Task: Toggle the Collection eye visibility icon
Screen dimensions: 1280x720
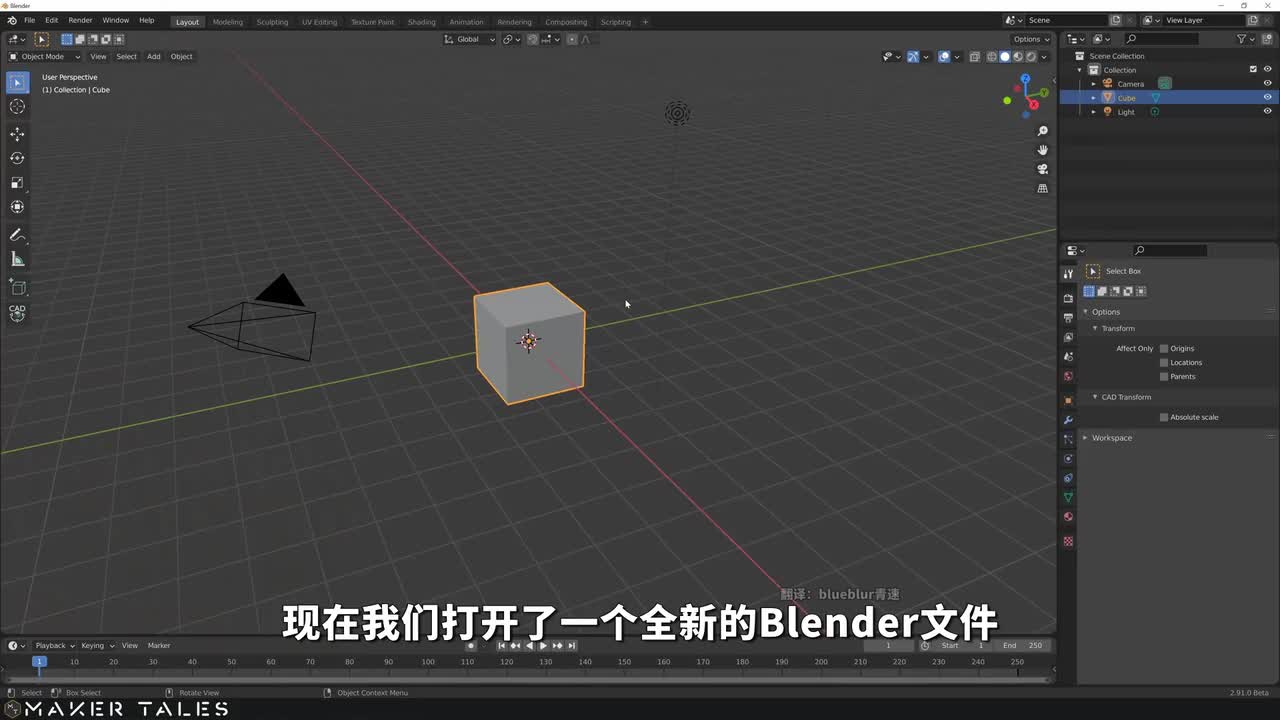Action: 1267,70
